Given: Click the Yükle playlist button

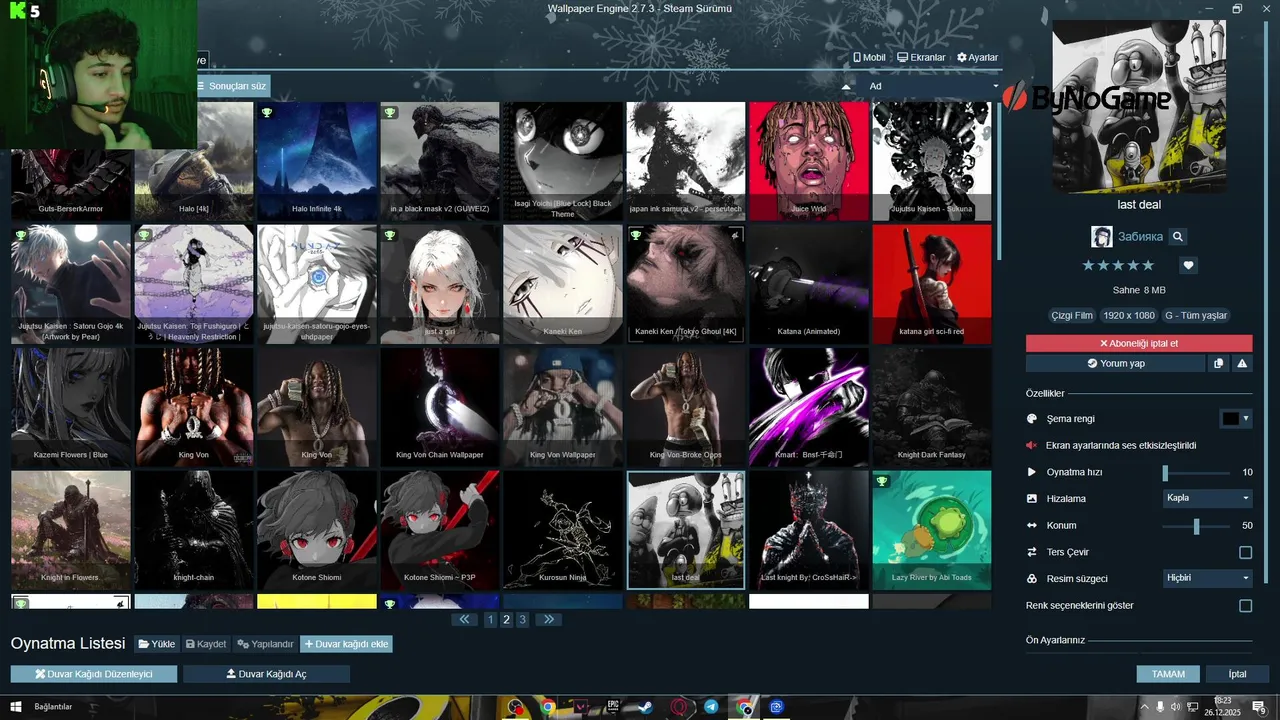Looking at the screenshot, I should coord(156,644).
